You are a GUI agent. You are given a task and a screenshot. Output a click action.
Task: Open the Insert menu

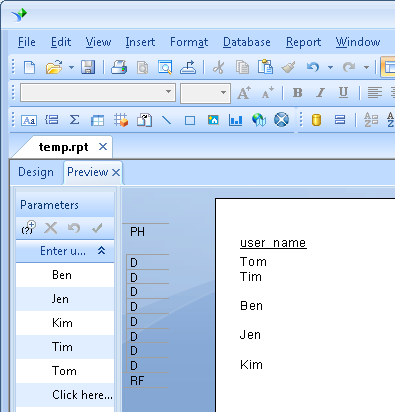(140, 42)
